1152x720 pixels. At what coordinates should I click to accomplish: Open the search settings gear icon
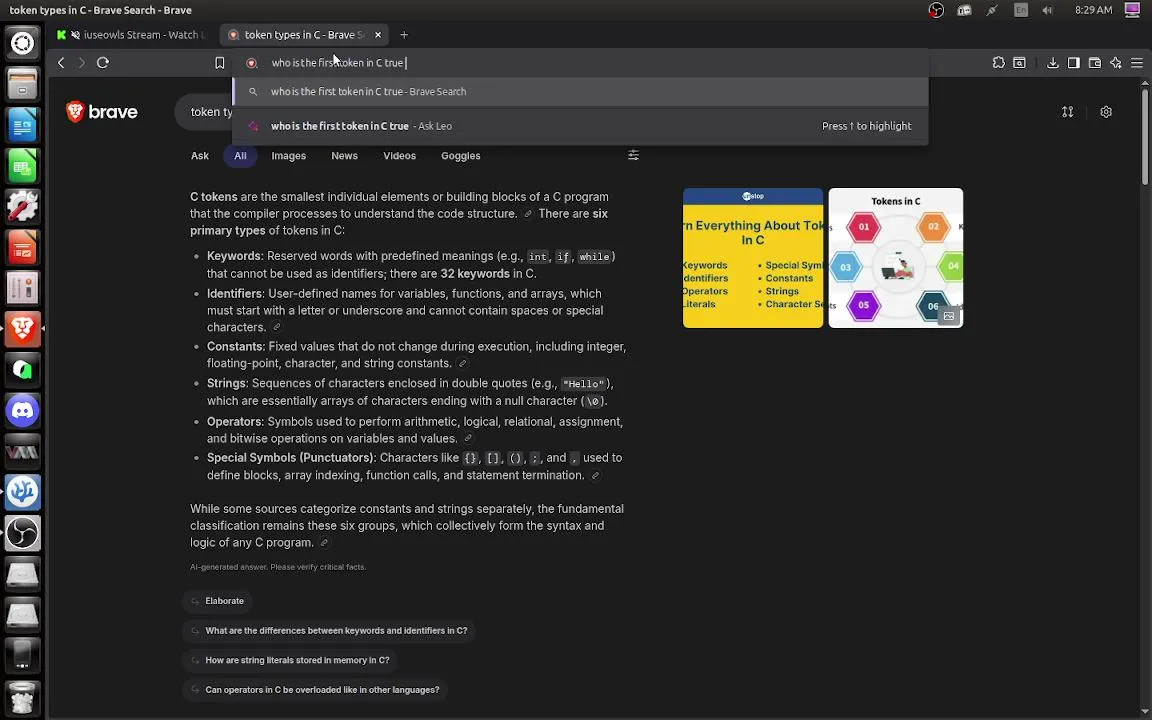tap(1106, 112)
